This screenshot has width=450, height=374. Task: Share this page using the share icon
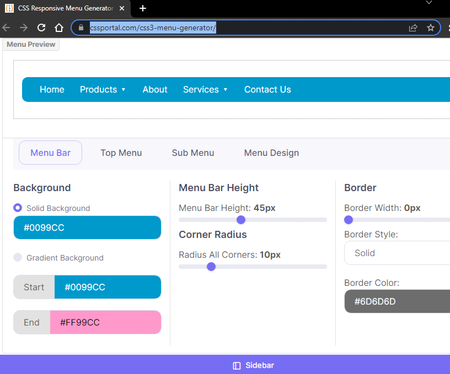coord(413,28)
